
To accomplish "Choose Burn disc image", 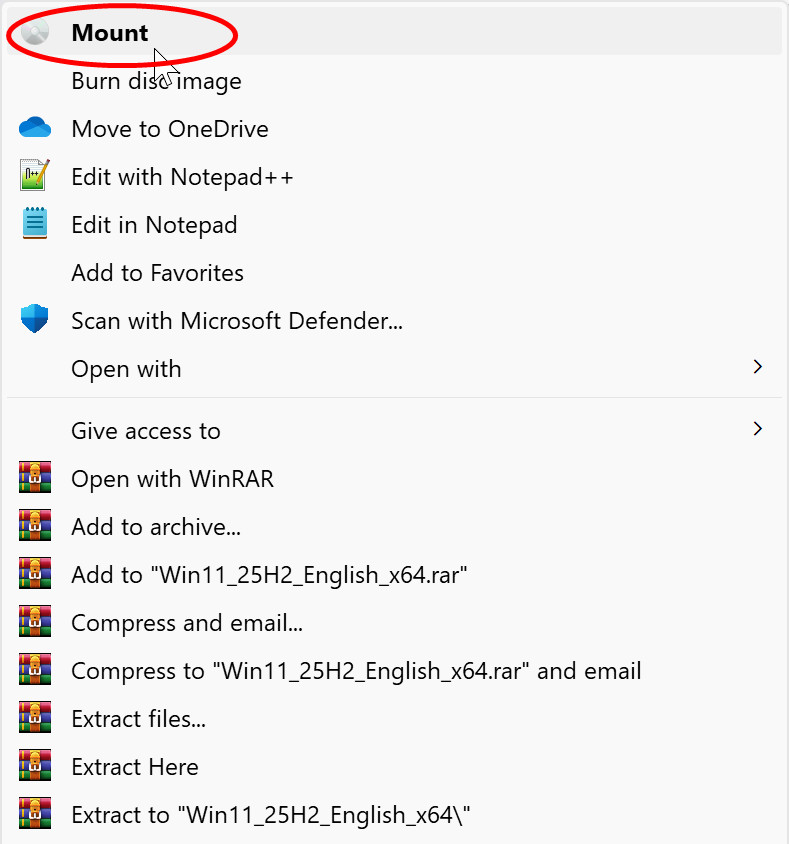I will click(156, 81).
